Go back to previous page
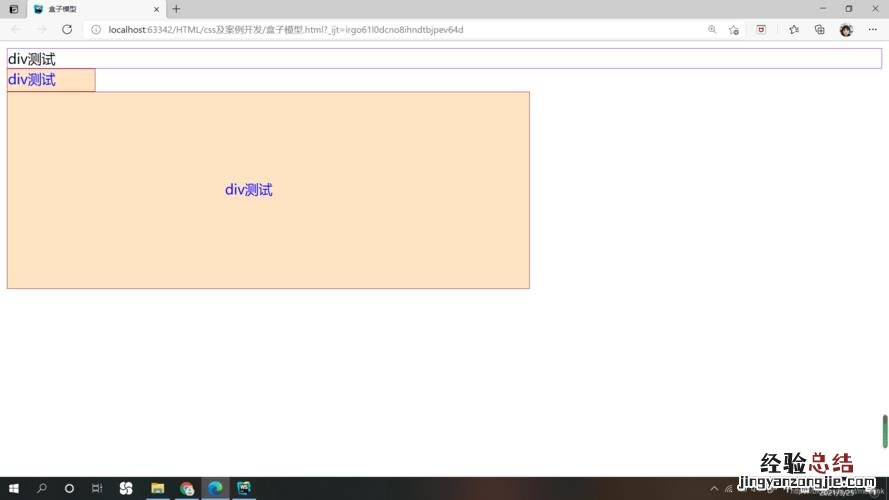The width and height of the screenshot is (889, 500). pos(16,29)
